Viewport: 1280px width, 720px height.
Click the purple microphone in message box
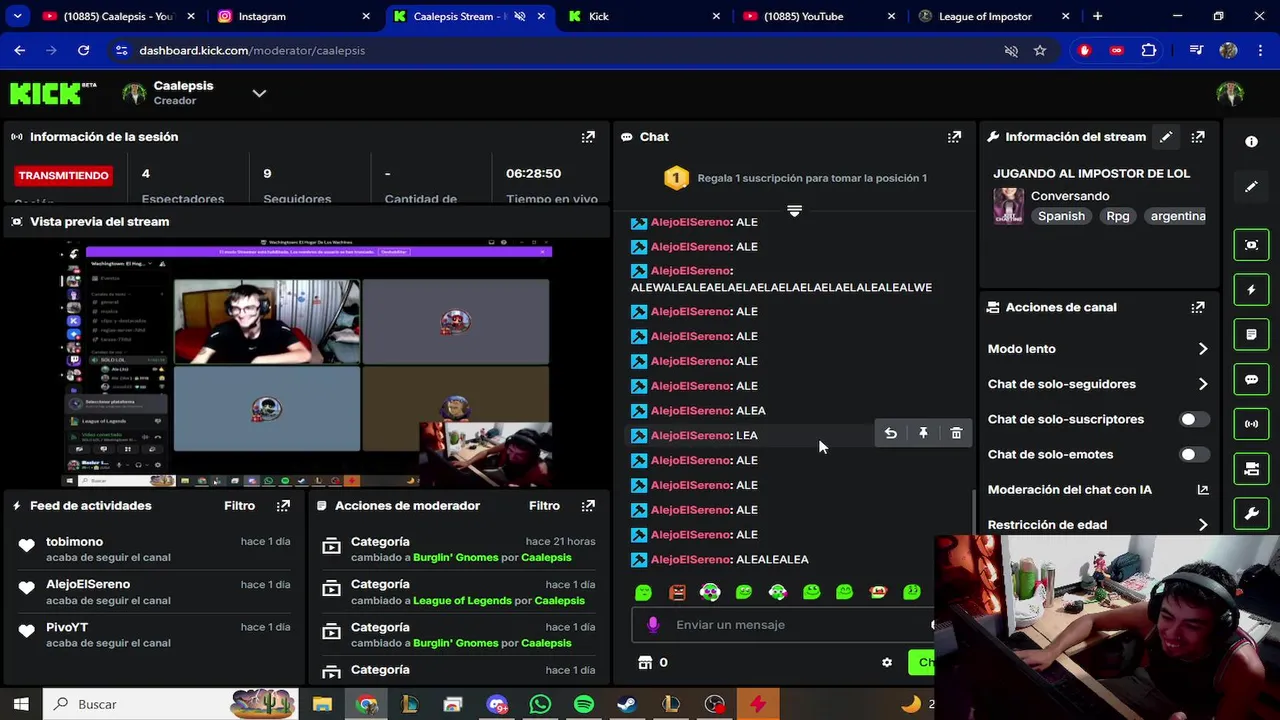click(x=653, y=625)
